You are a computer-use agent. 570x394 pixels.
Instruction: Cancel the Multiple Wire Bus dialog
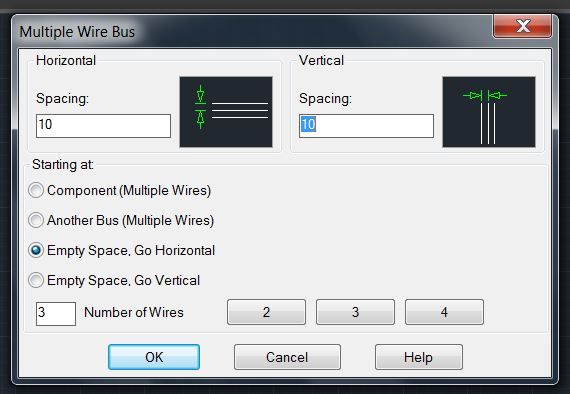(x=287, y=357)
